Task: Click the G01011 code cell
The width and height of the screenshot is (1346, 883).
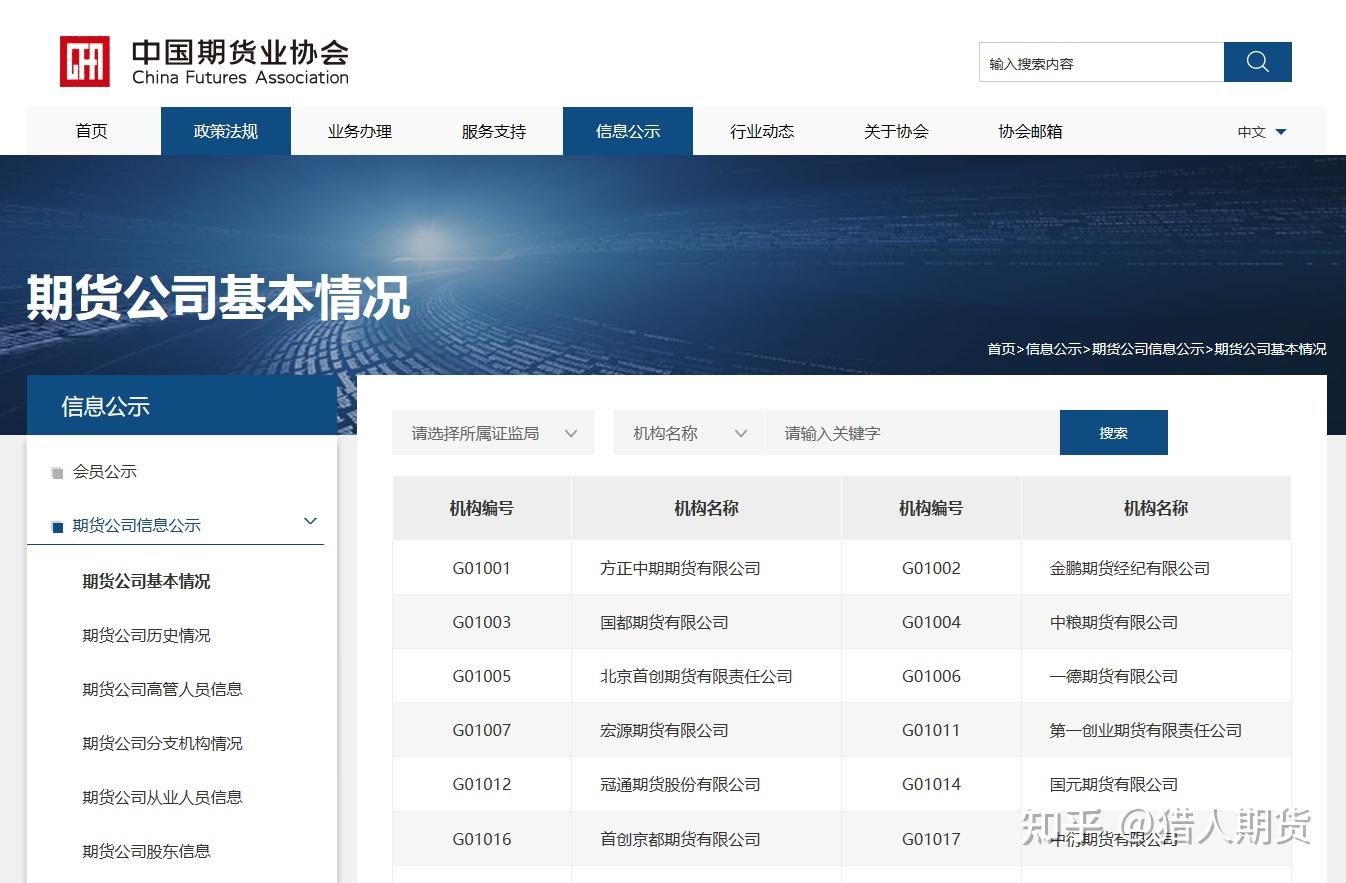Action: (931, 730)
